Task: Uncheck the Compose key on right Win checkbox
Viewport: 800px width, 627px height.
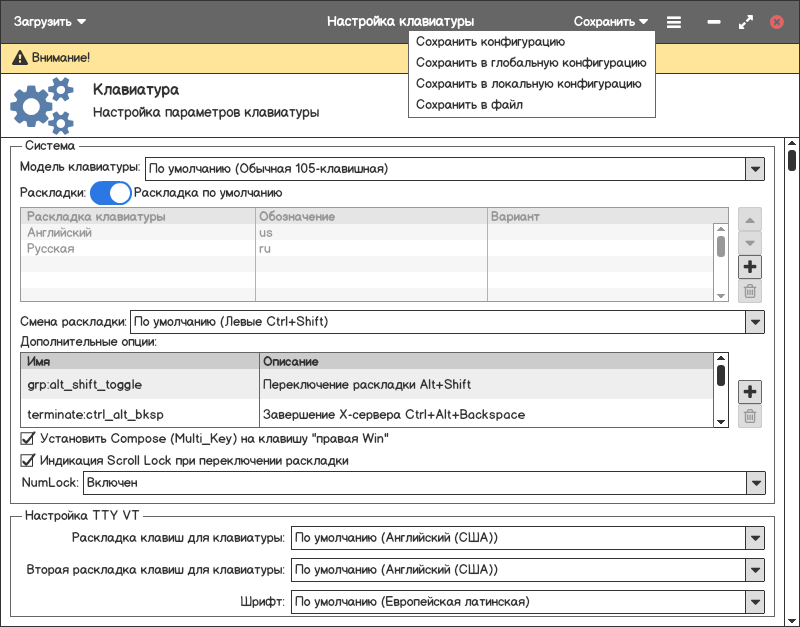Action: click(x=28, y=438)
